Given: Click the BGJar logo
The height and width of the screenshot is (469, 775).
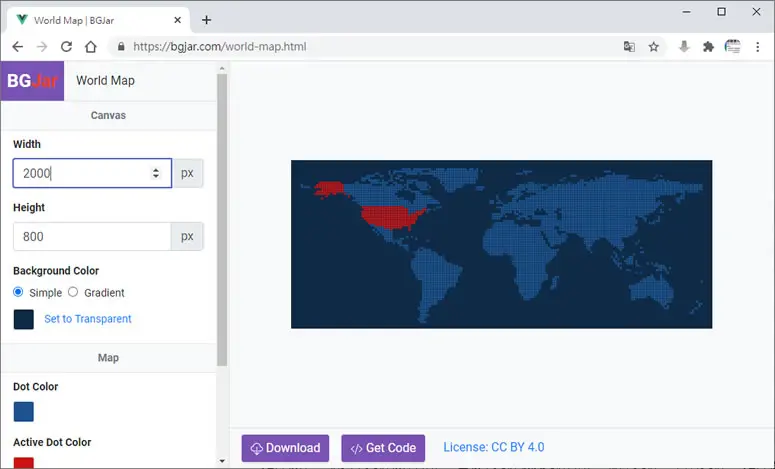Looking at the screenshot, I should point(33,81).
